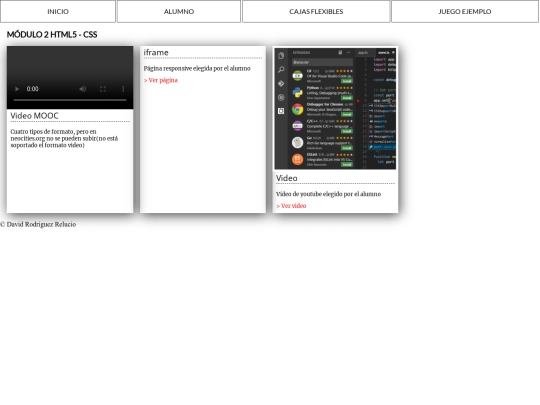This screenshot has height=405, width=540.
Task: Open the ALUMNO menu item
Action: coord(179,11)
